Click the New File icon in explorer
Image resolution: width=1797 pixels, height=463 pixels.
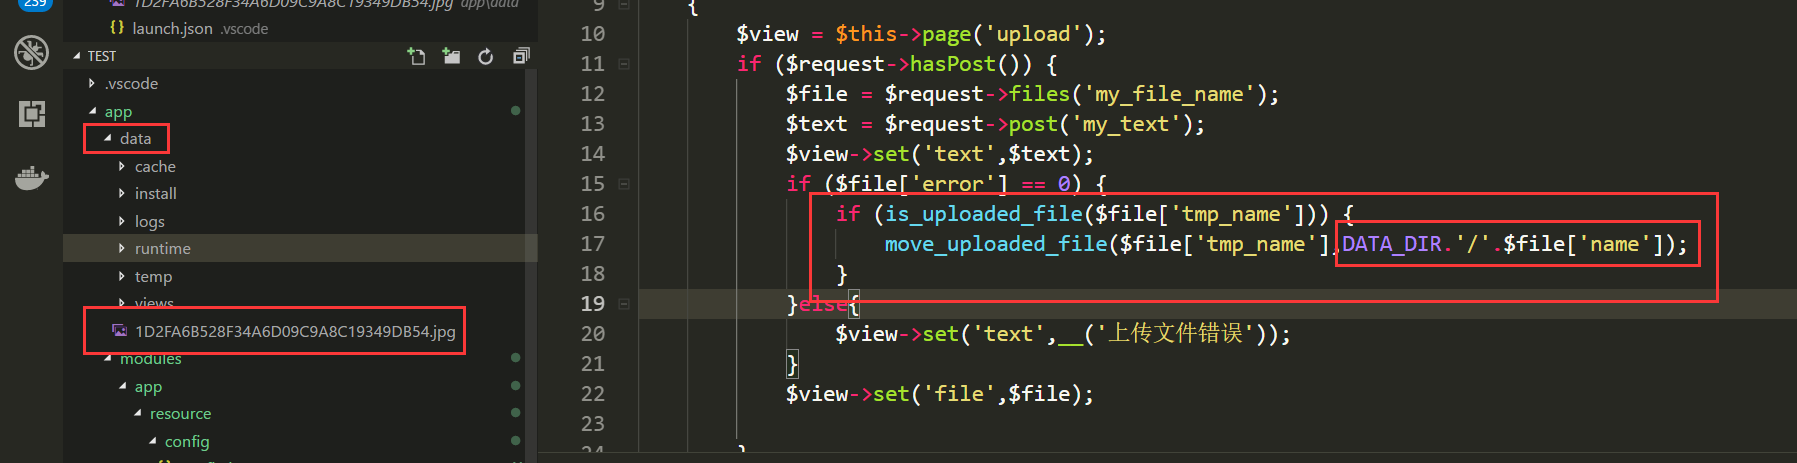tap(417, 57)
